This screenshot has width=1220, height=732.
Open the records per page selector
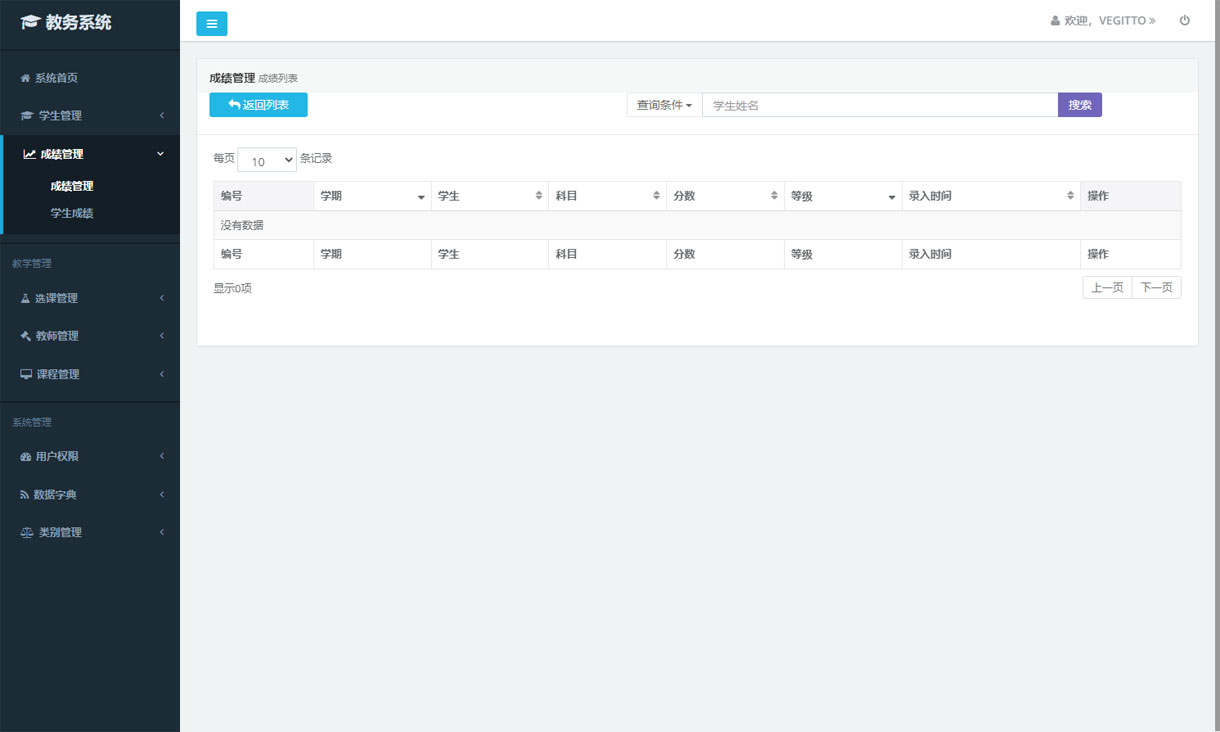[267, 160]
